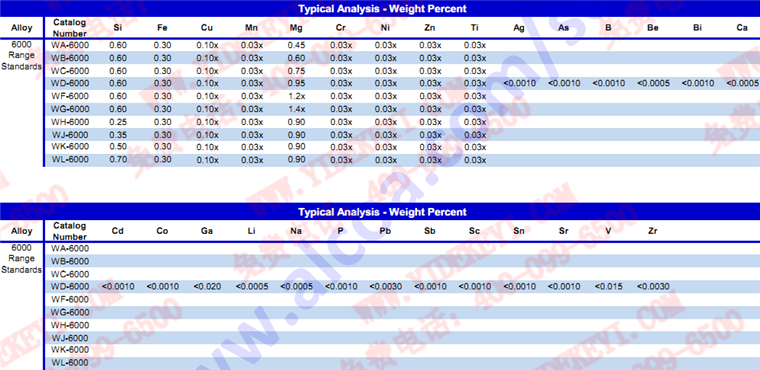
Task: Select Si value 0.70 for WL-6000
Action: click(x=117, y=159)
